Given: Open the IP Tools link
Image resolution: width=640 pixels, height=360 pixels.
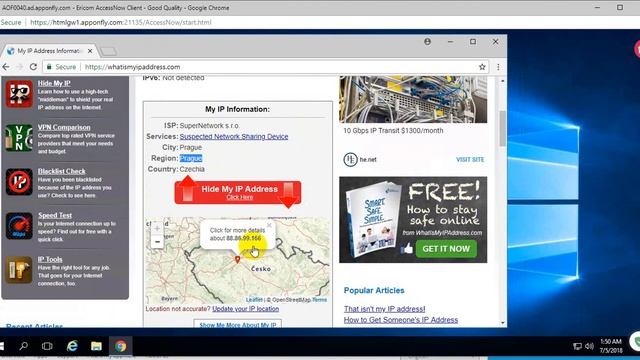Looking at the screenshot, I should click(x=50, y=260).
